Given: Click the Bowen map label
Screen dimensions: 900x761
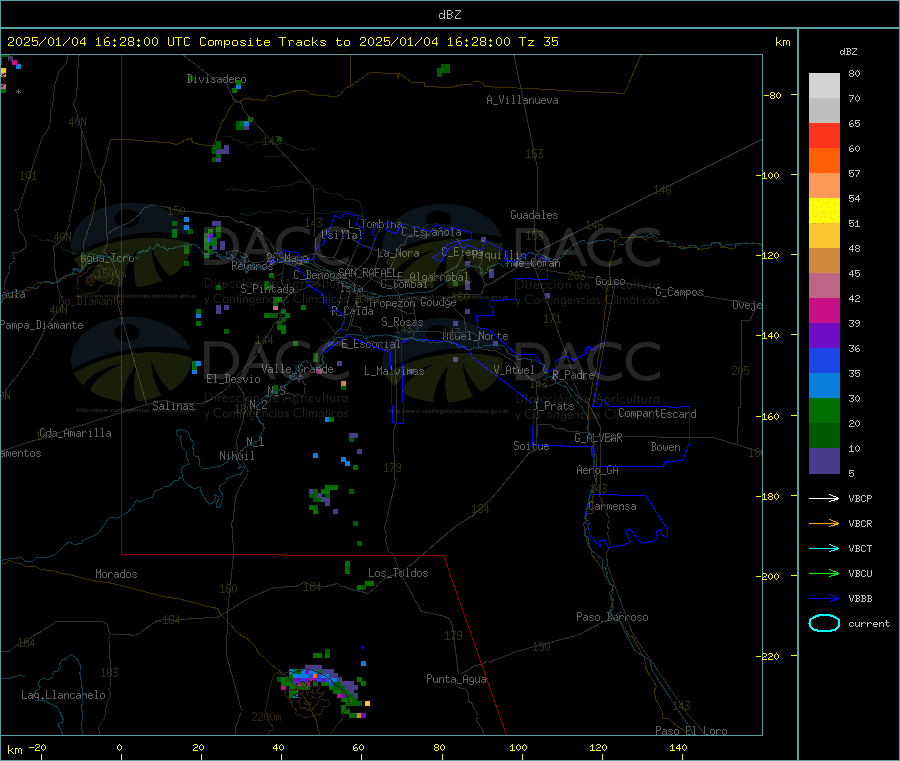Looking at the screenshot, I should coord(665,447).
